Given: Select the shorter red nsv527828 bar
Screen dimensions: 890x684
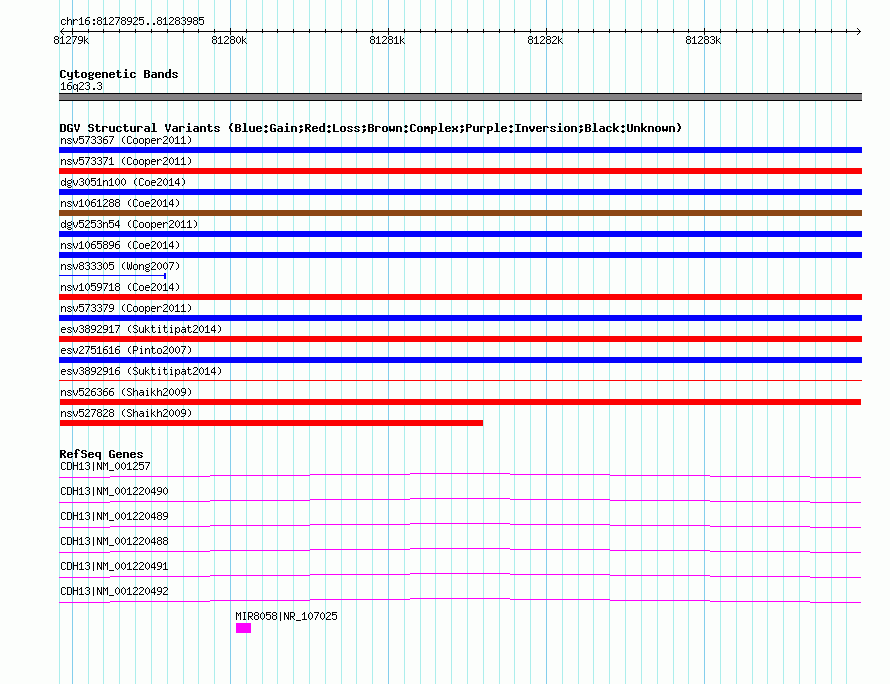Looking at the screenshot, I should click(271, 423).
